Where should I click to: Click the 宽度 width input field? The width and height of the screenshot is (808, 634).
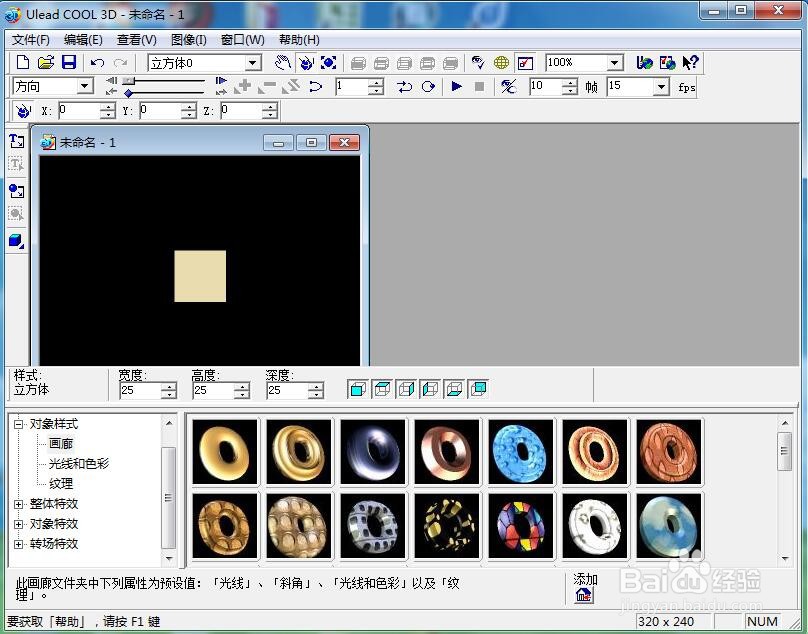pos(140,391)
